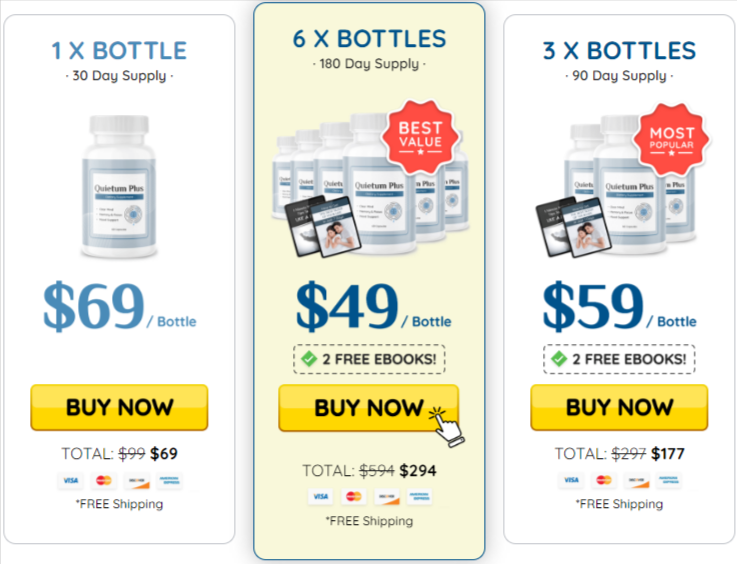Click the 1 X BOTTLE heading
This screenshot has height=564, width=737.
click(x=119, y=51)
